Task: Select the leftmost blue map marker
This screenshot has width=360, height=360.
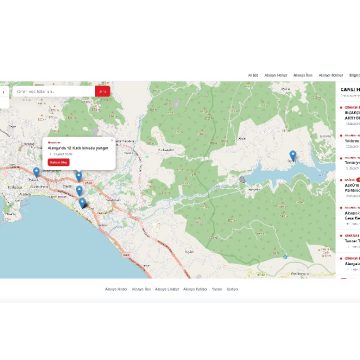Action: tap(36, 172)
